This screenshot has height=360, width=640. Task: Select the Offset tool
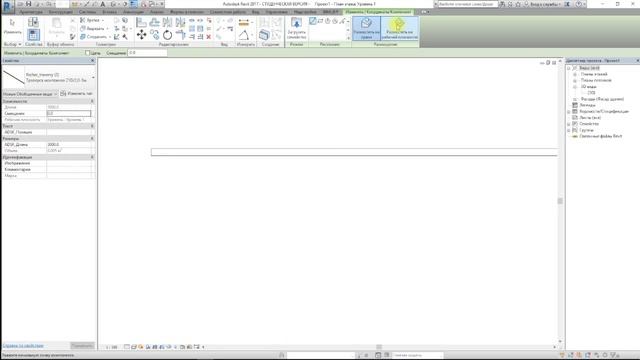(154, 22)
